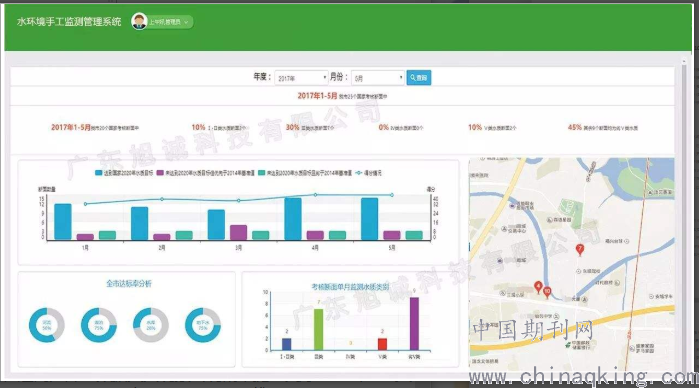Open the 年度 year dropdown
Viewport: 699px width, 388px height.
301,78
